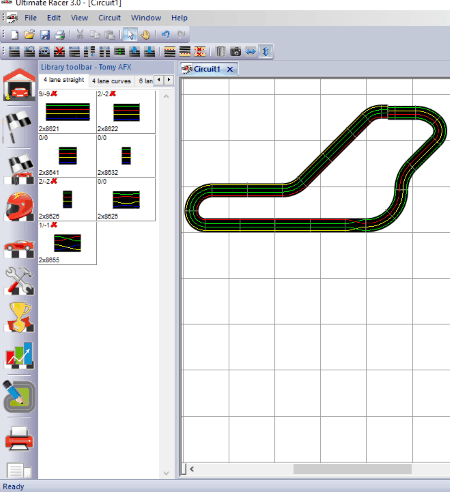Open the Circuit menu
This screenshot has width=450, height=492.
tap(109, 18)
